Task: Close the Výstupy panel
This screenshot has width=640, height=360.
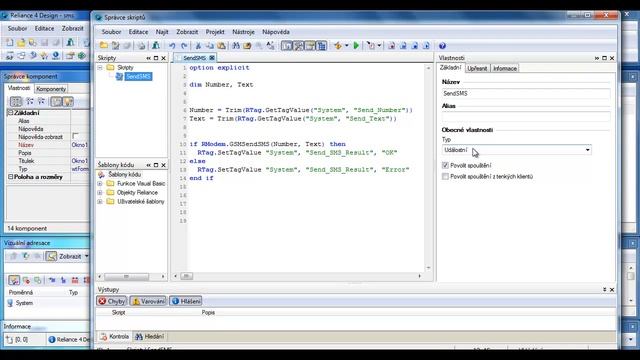Action: 612,289
